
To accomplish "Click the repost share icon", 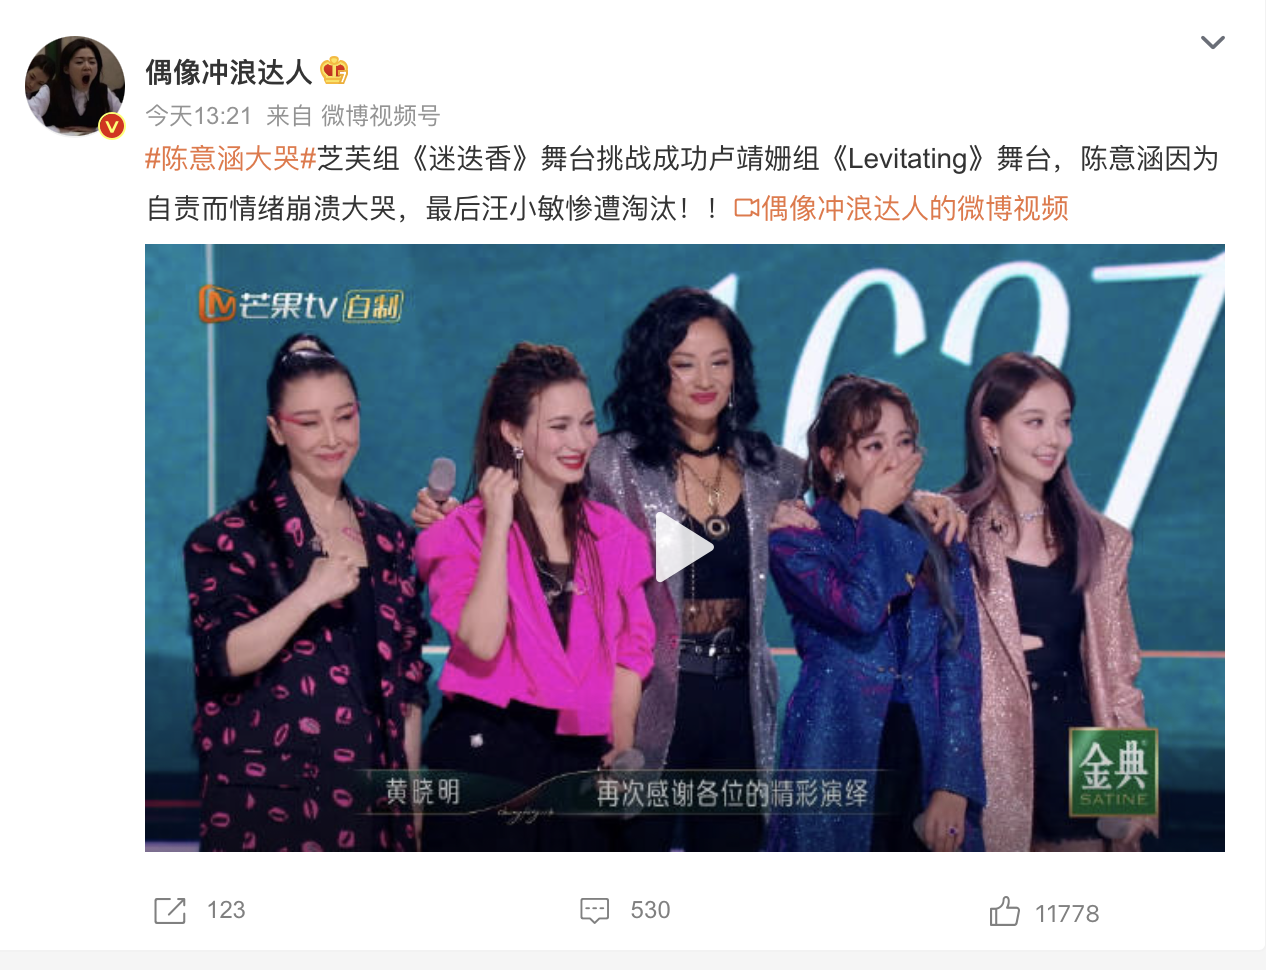I will [170, 911].
